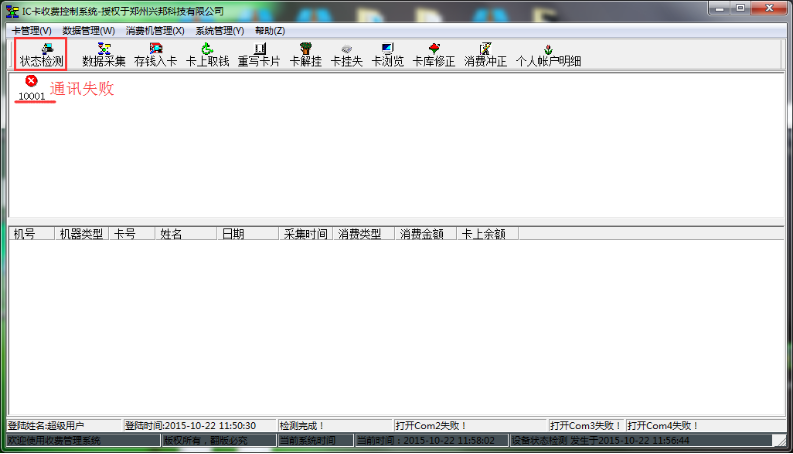
Task: Click the 卡库修正 card database fix icon
Action: 434,54
